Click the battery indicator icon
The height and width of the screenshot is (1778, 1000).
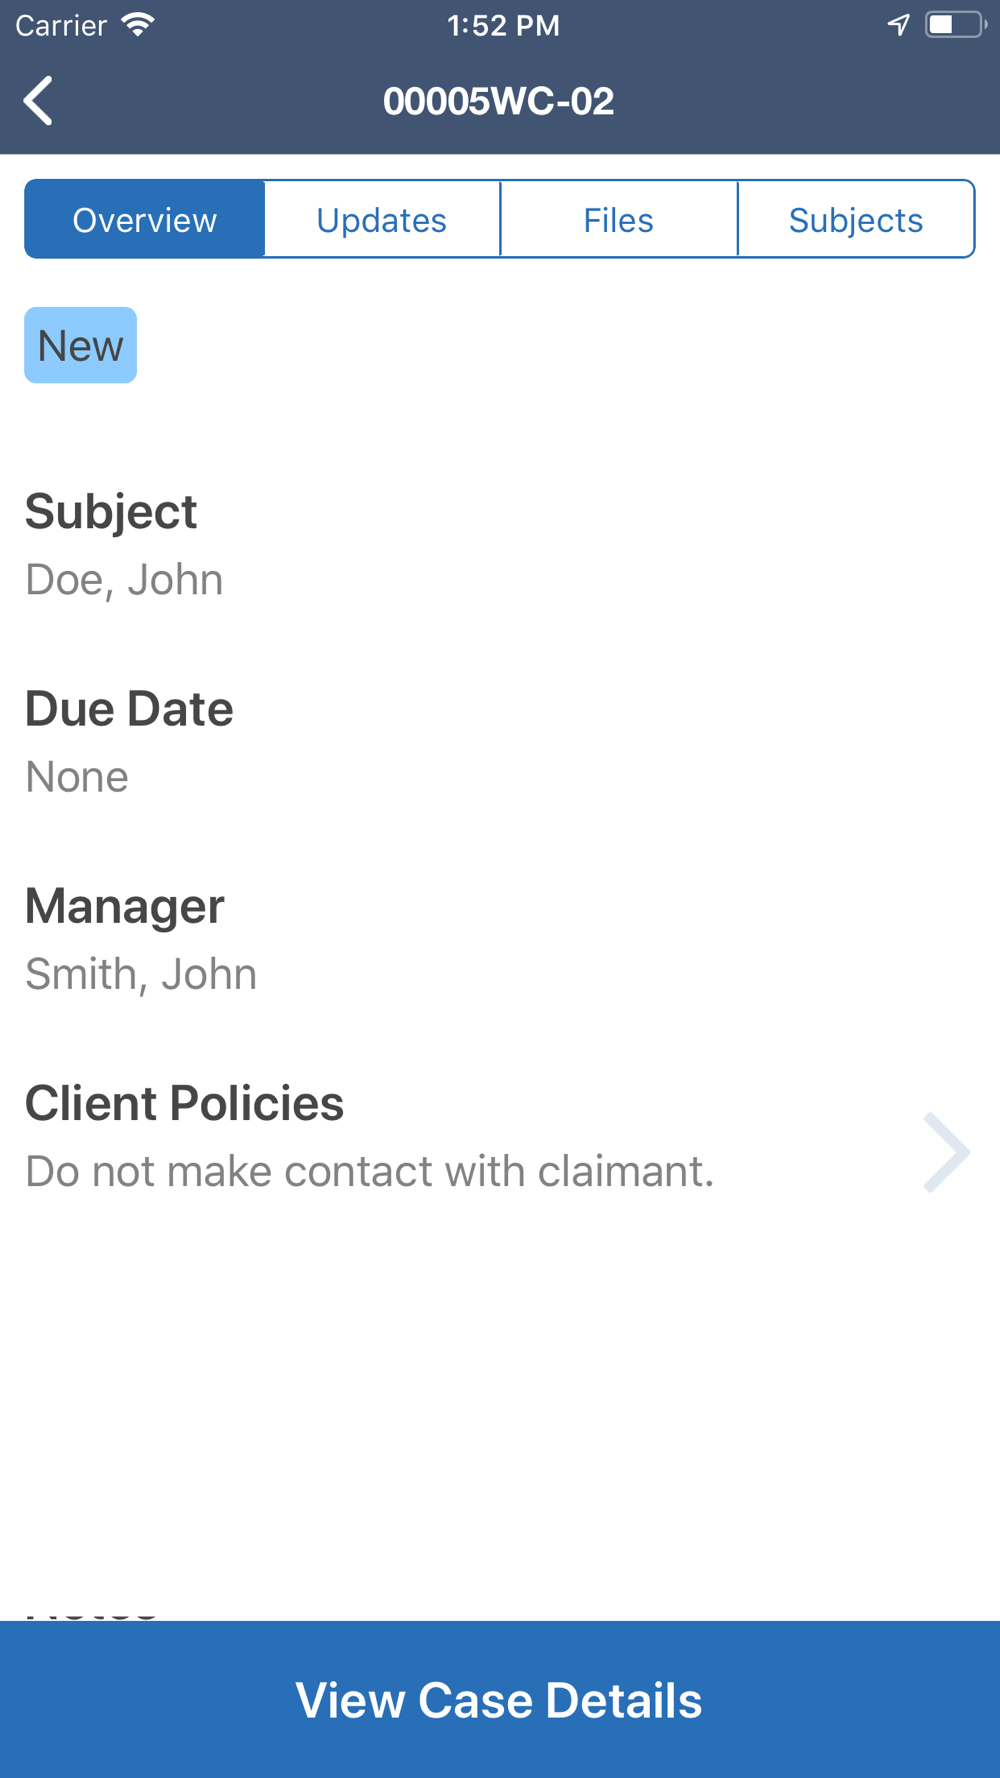click(x=955, y=25)
